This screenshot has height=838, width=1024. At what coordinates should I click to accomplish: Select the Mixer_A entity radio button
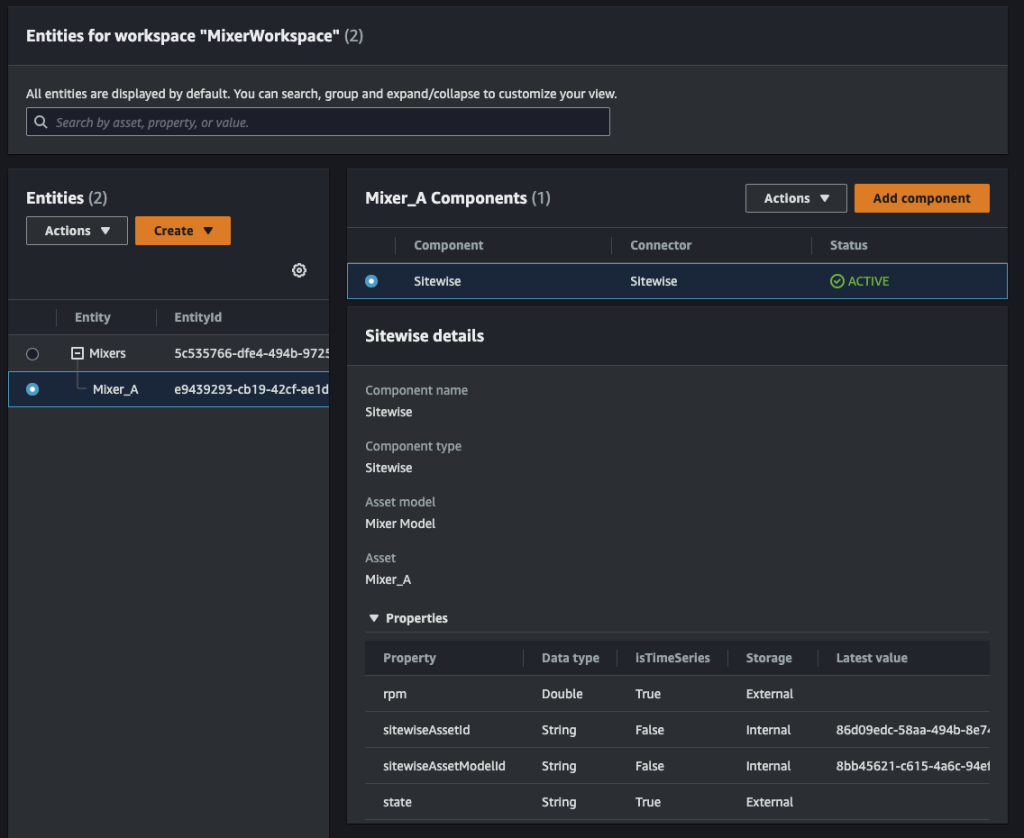pyautogui.click(x=33, y=389)
